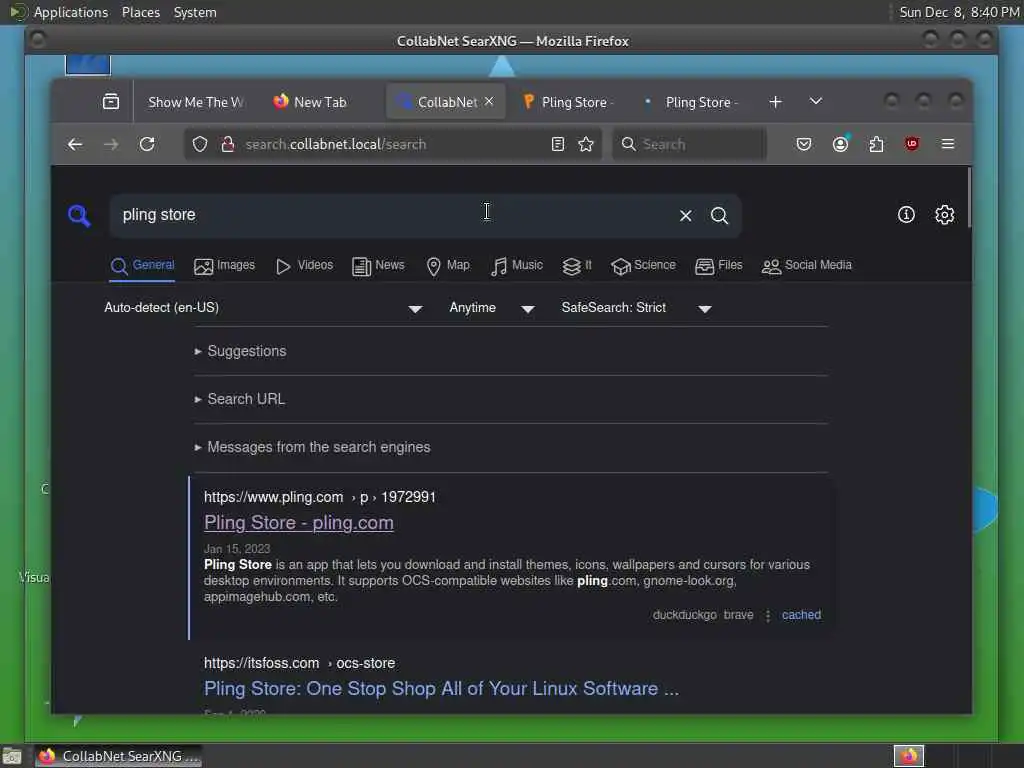List all tabs dropdown chevron
This screenshot has width=1024, height=768.
click(816, 102)
